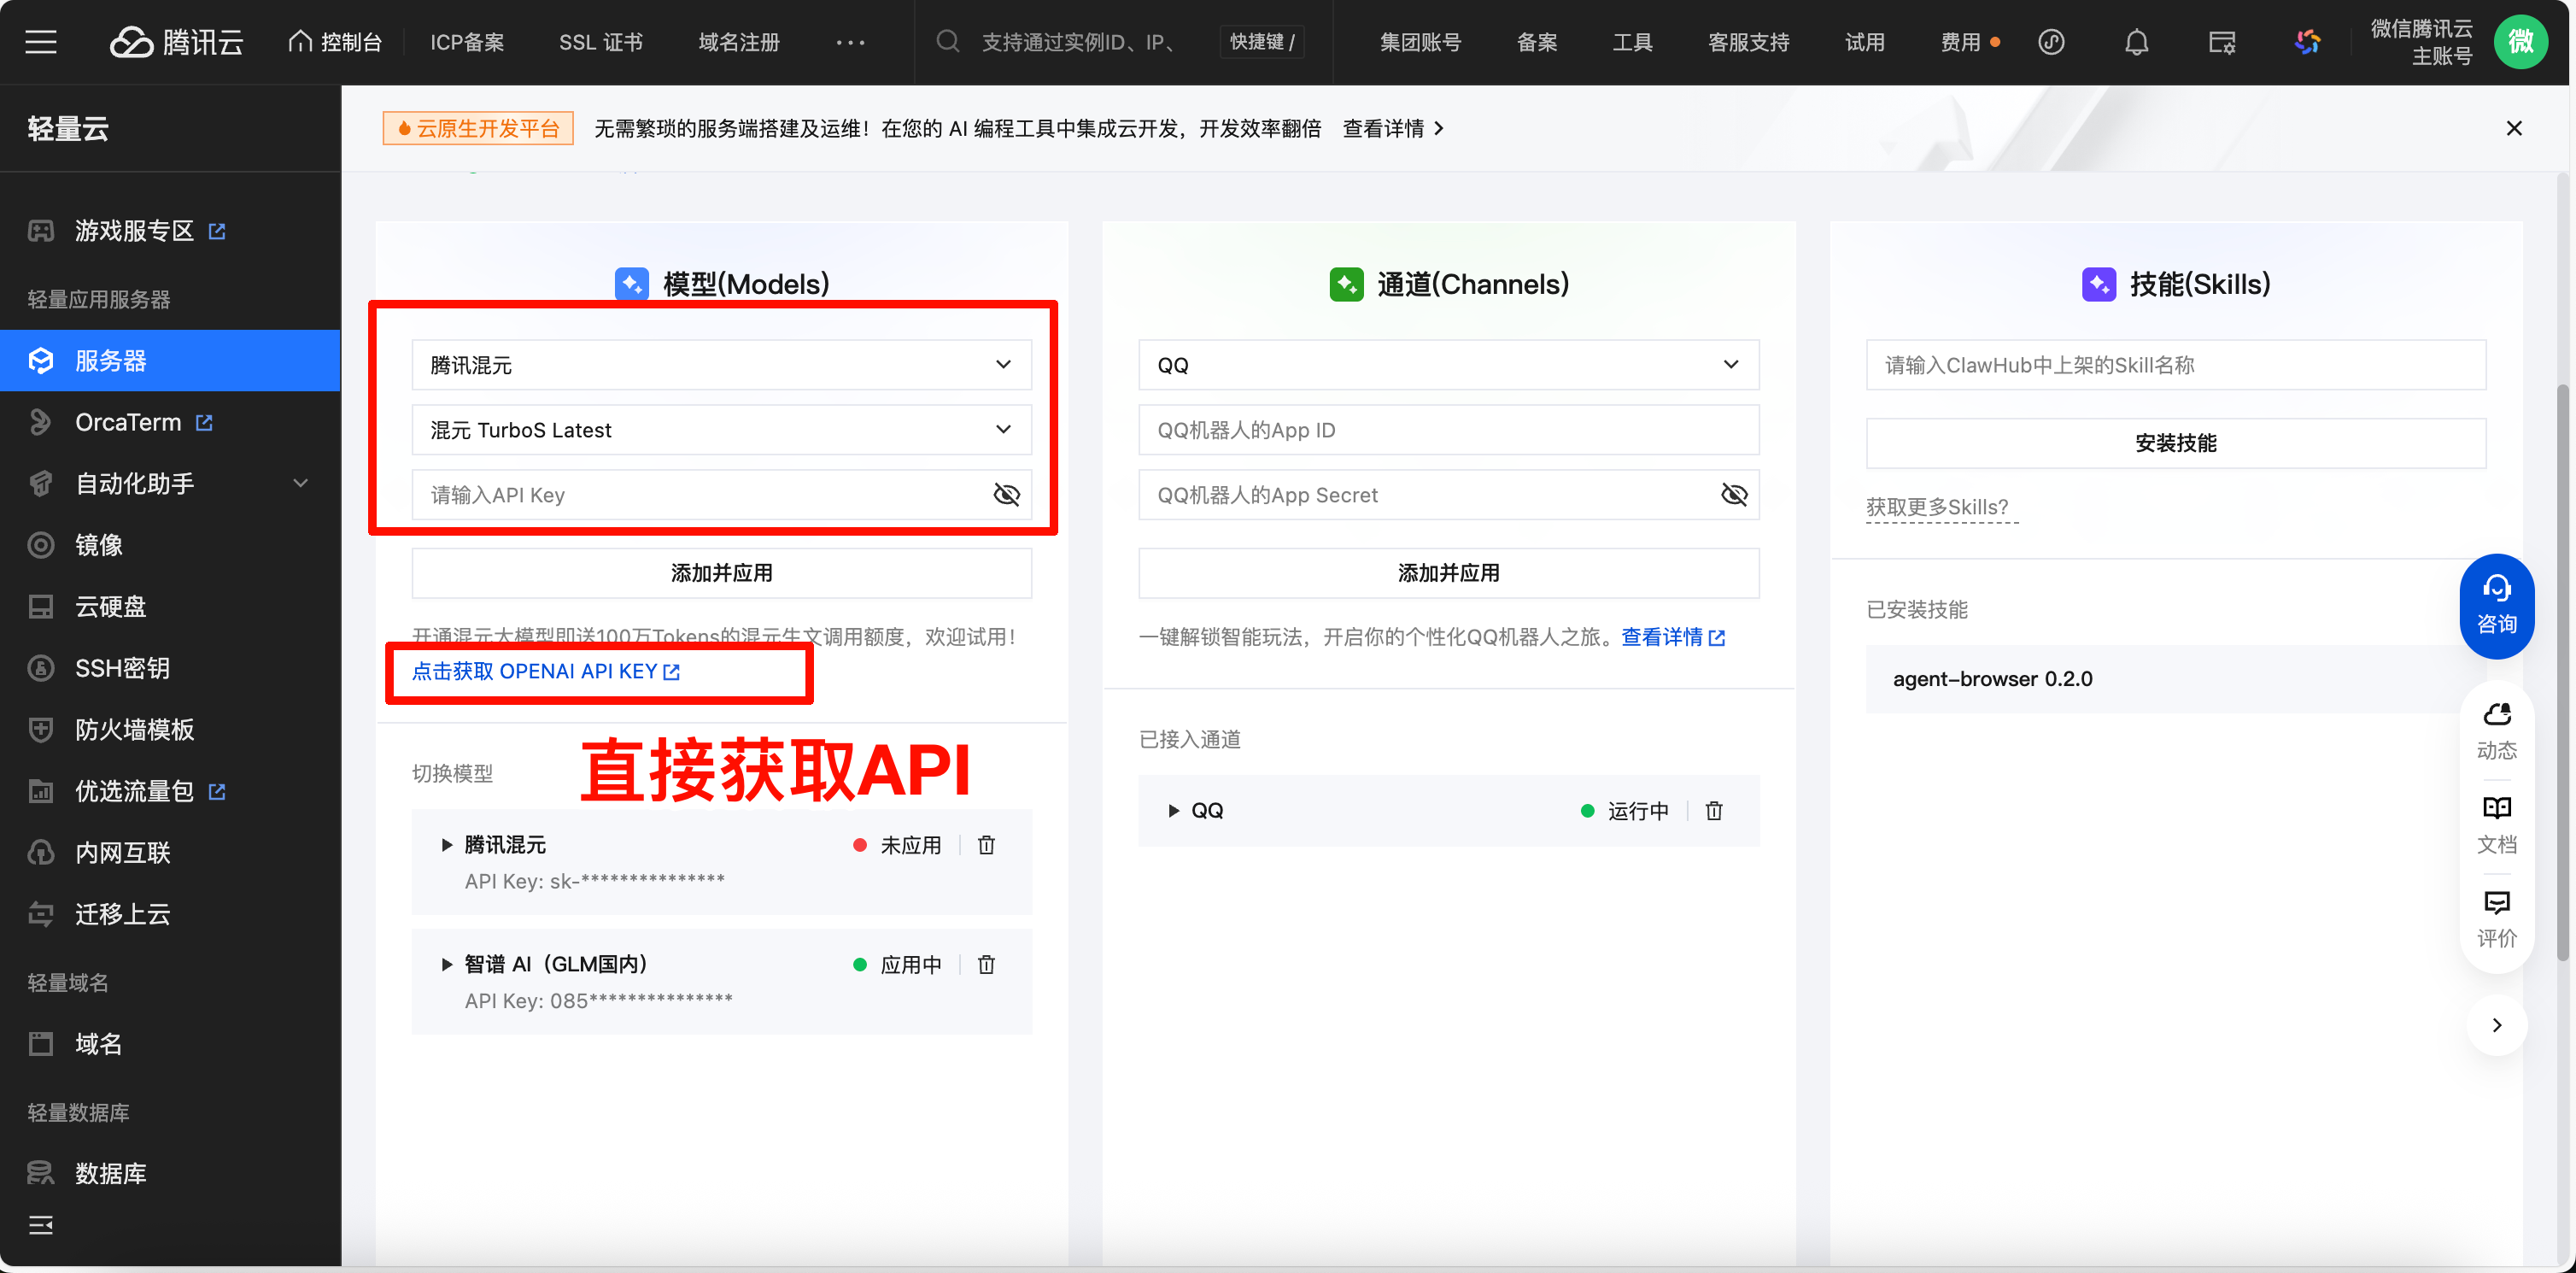Expand the 智谱 AI model entry
The height and width of the screenshot is (1273, 2576).
click(447, 965)
